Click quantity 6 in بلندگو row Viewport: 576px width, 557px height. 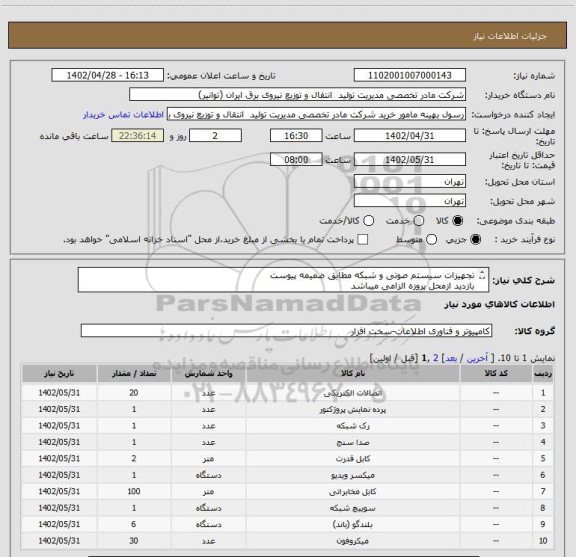pyautogui.click(x=134, y=524)
